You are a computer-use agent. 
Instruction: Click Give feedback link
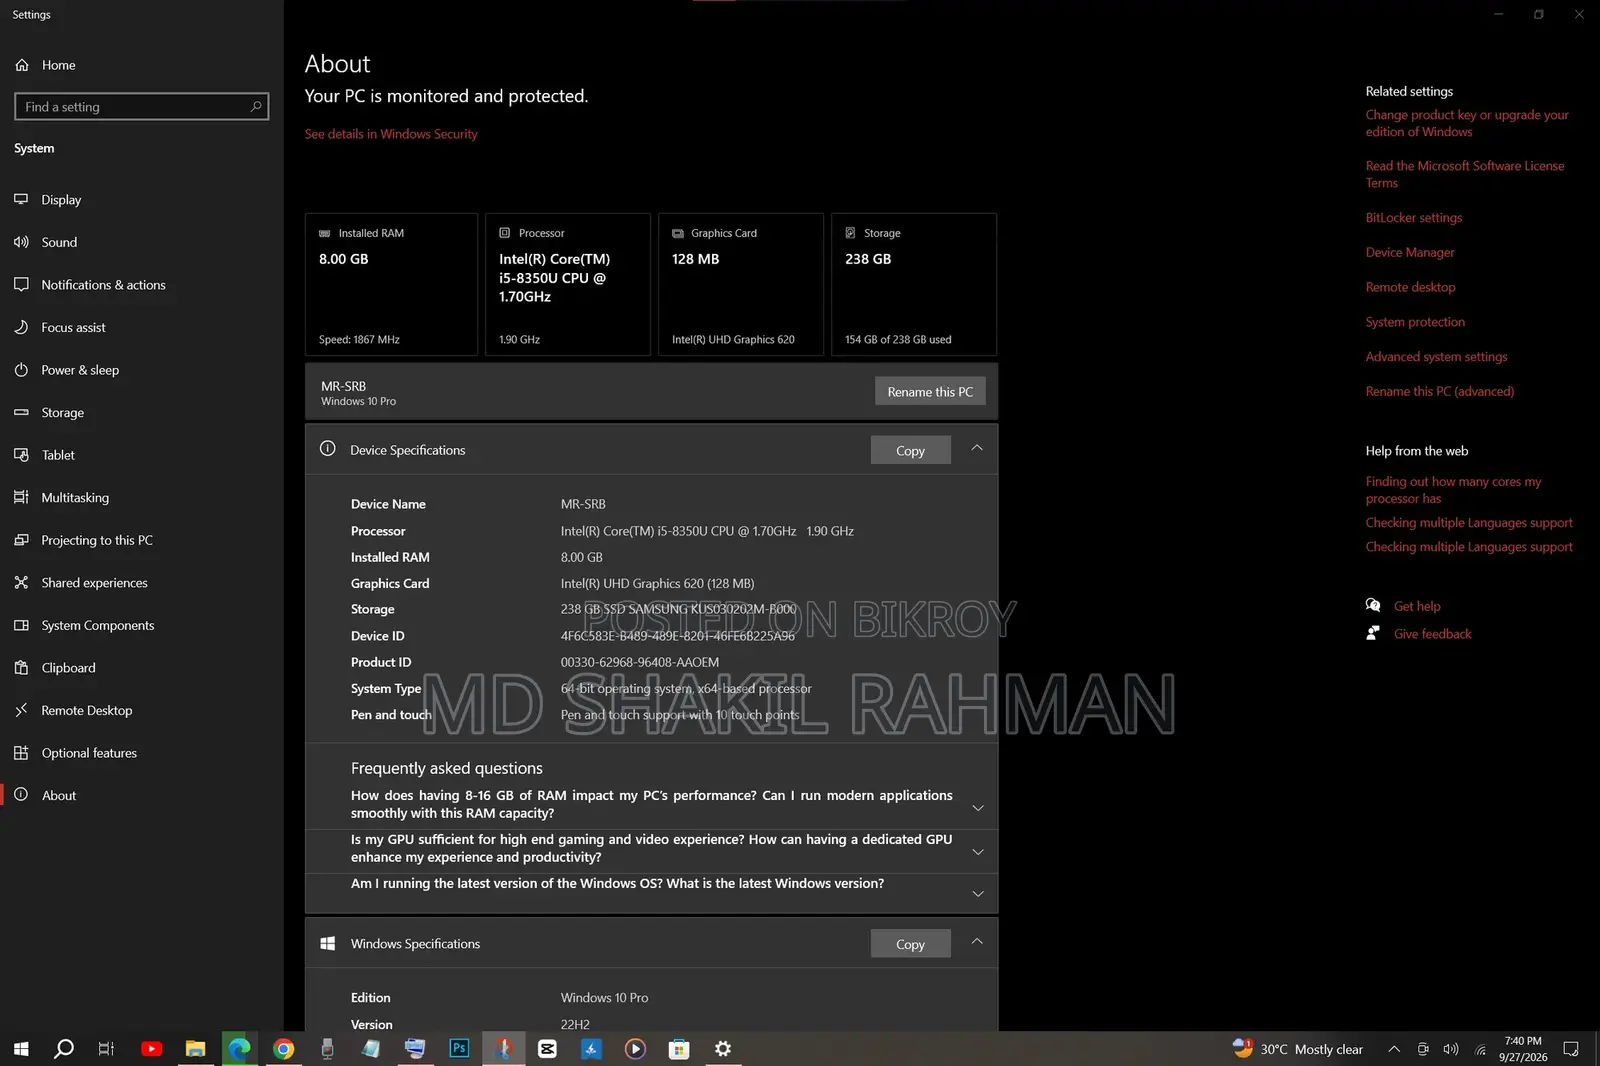[x=1432, y=634]
